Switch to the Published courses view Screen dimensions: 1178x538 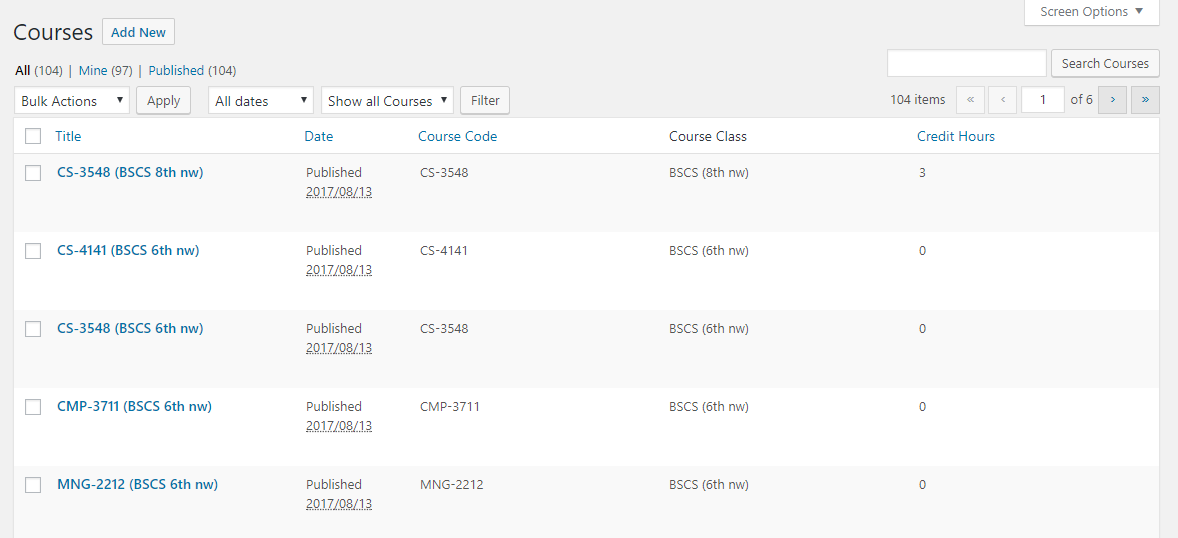tap(176, 71)
